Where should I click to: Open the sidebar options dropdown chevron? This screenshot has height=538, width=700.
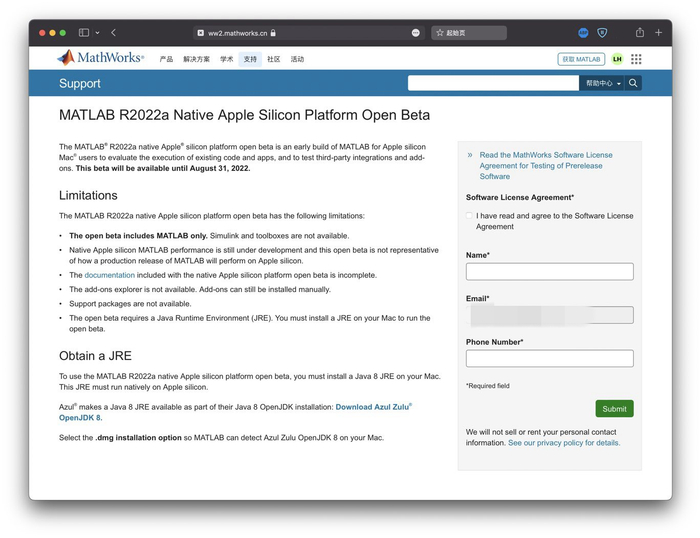pyautogui.click(x=97, y=33)
